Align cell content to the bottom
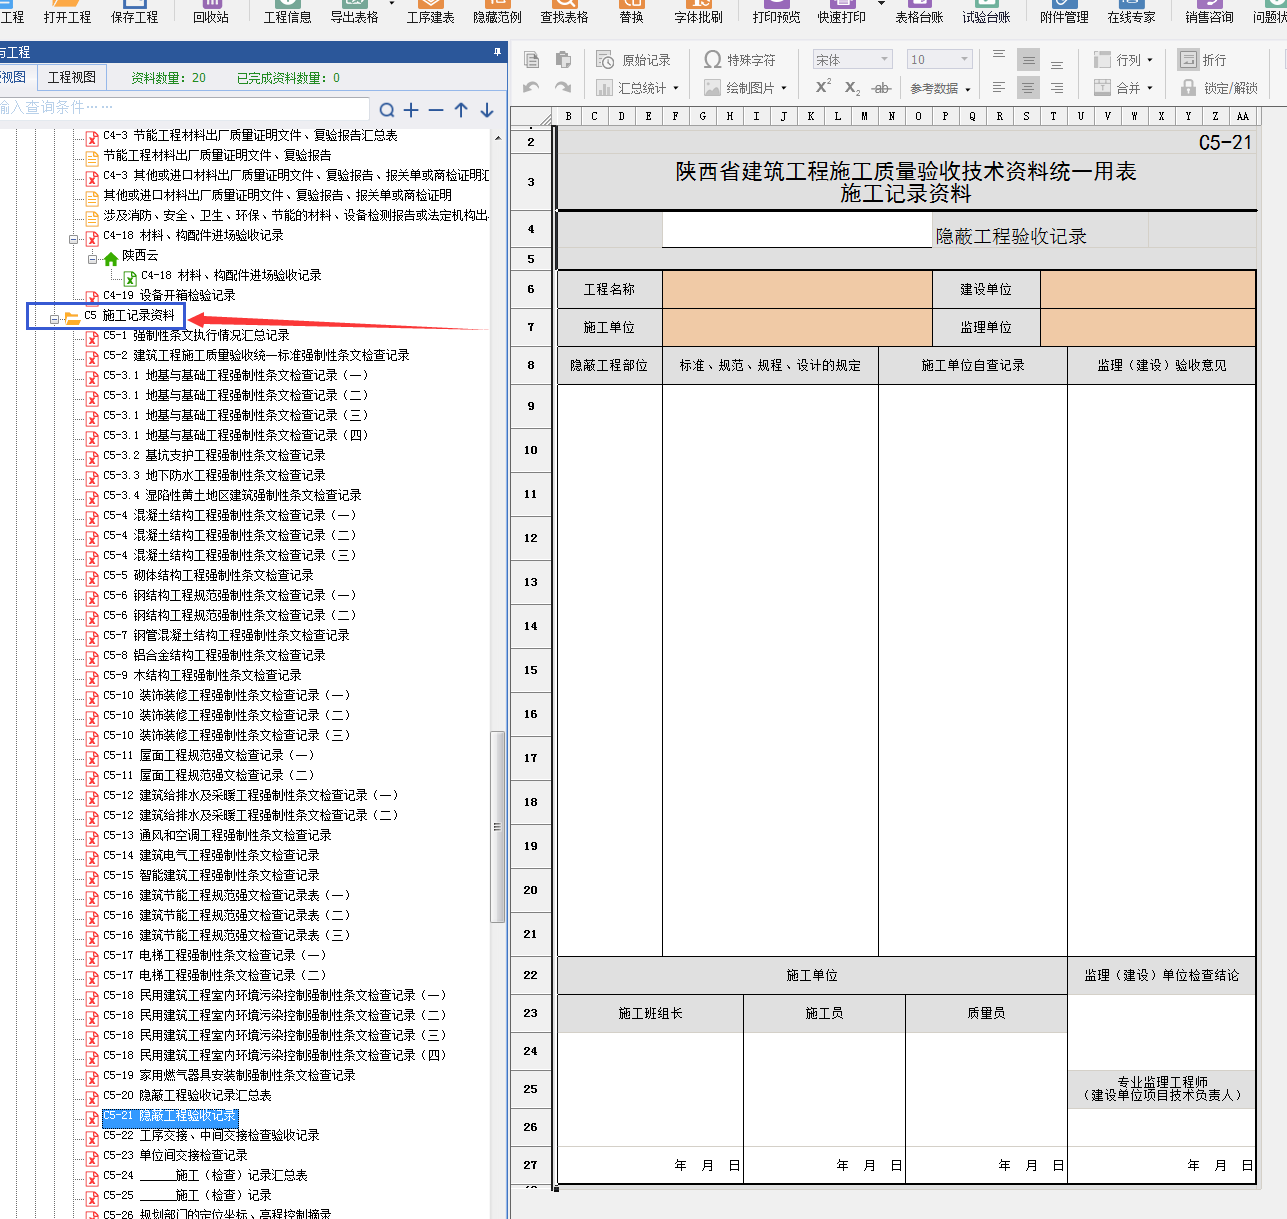Screen dimensions: 1287x1219 tap(1057, 62)
